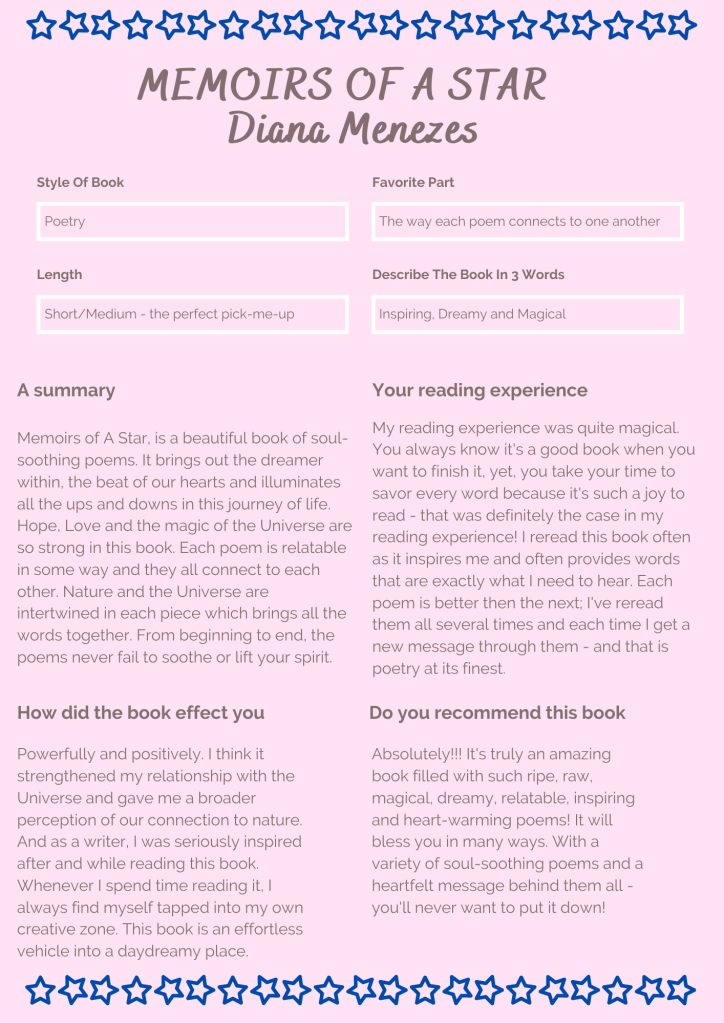The height and width of the screenshot is (1024, 724).
Task: Select the Favorite Part answer field
Action: 527,222
